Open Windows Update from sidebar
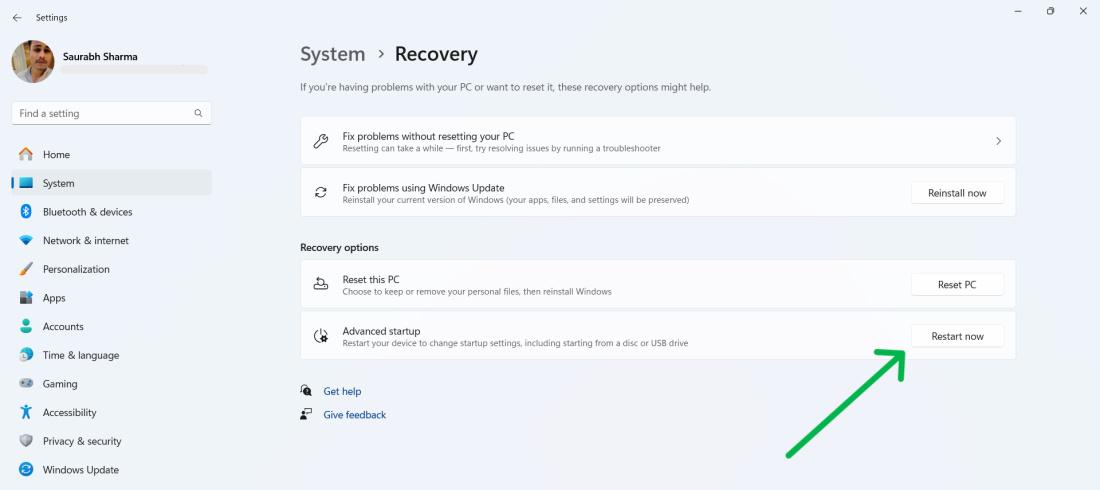Screen dimensions: 1100x490 point(80,470)
